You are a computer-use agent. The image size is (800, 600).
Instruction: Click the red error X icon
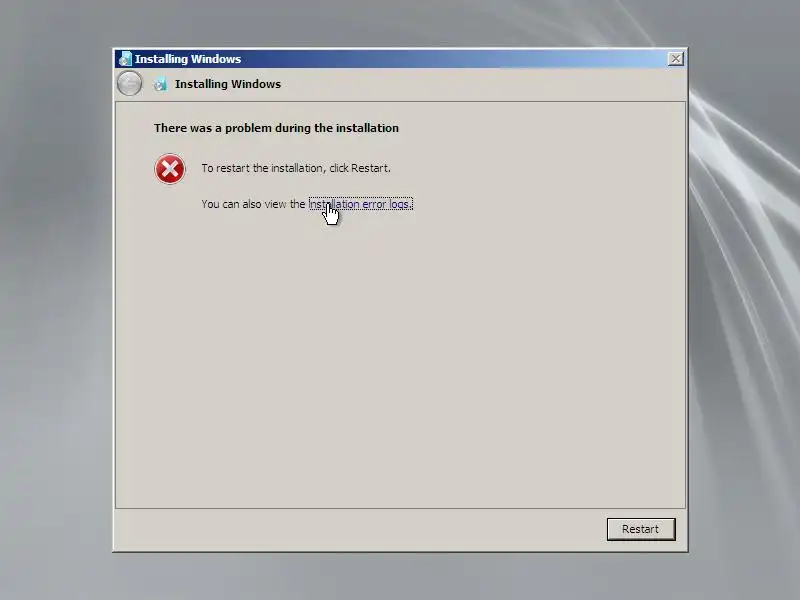click(170, 169)
